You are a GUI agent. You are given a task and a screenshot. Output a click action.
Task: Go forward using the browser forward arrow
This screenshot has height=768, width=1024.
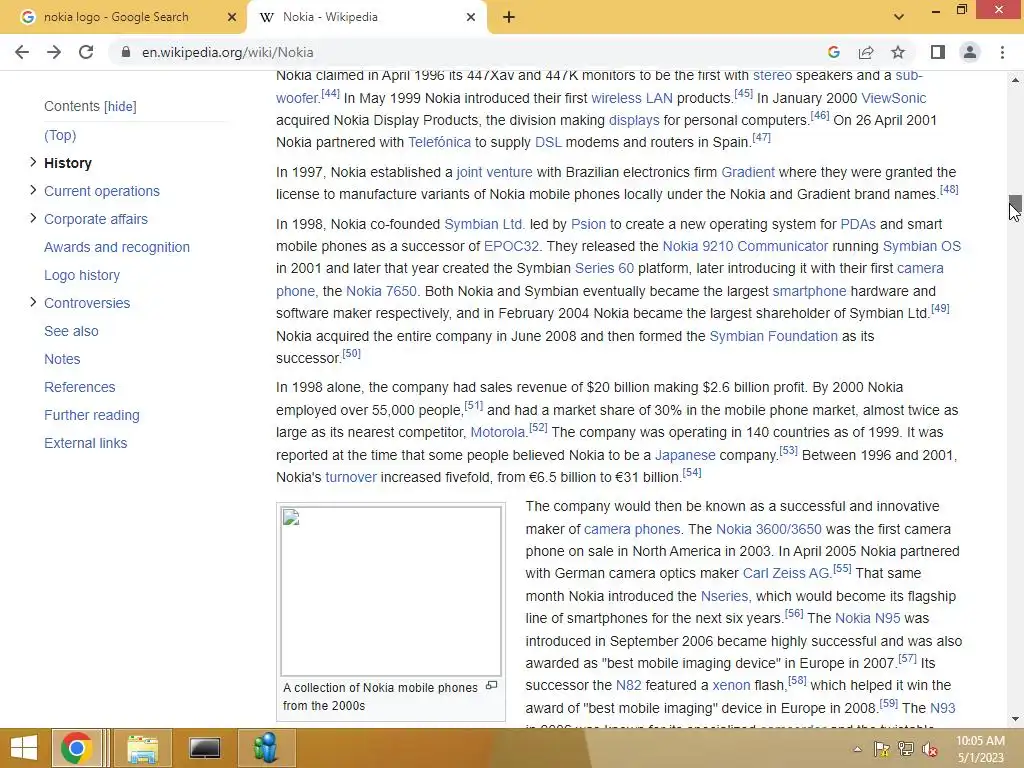pos(54,52)
